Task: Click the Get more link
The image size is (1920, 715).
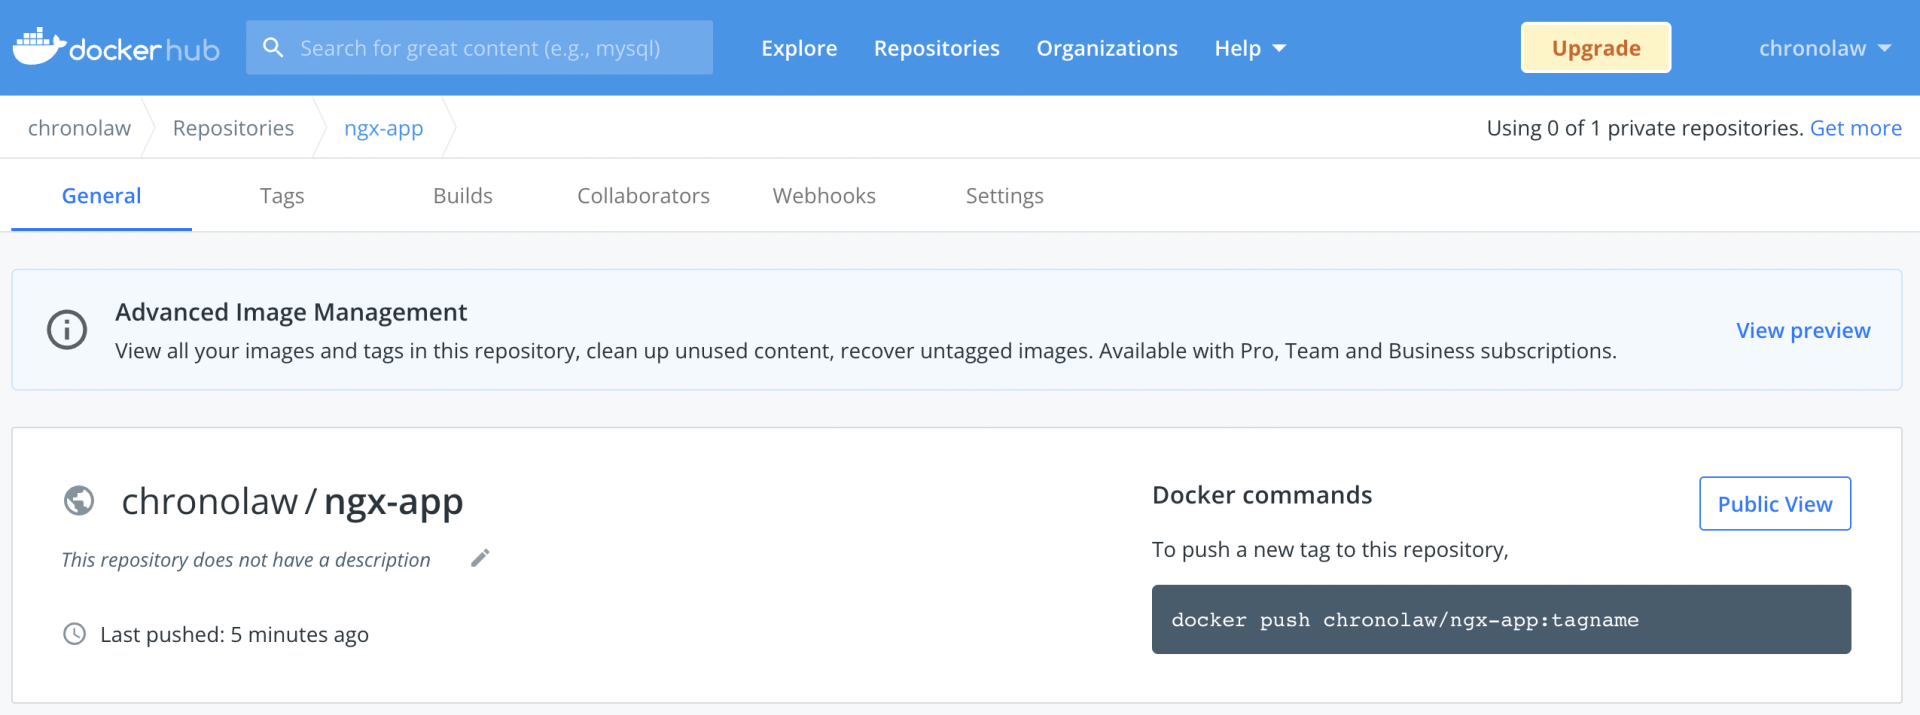Action: [1855, 128]
